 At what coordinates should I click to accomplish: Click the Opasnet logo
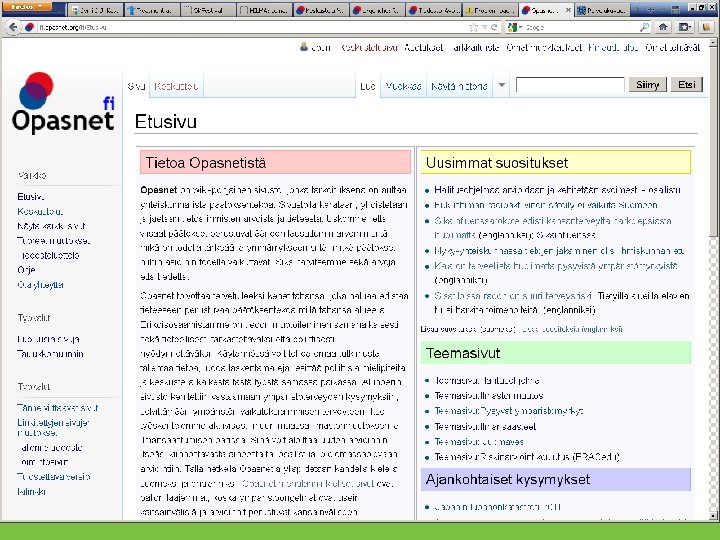(62, 102)
